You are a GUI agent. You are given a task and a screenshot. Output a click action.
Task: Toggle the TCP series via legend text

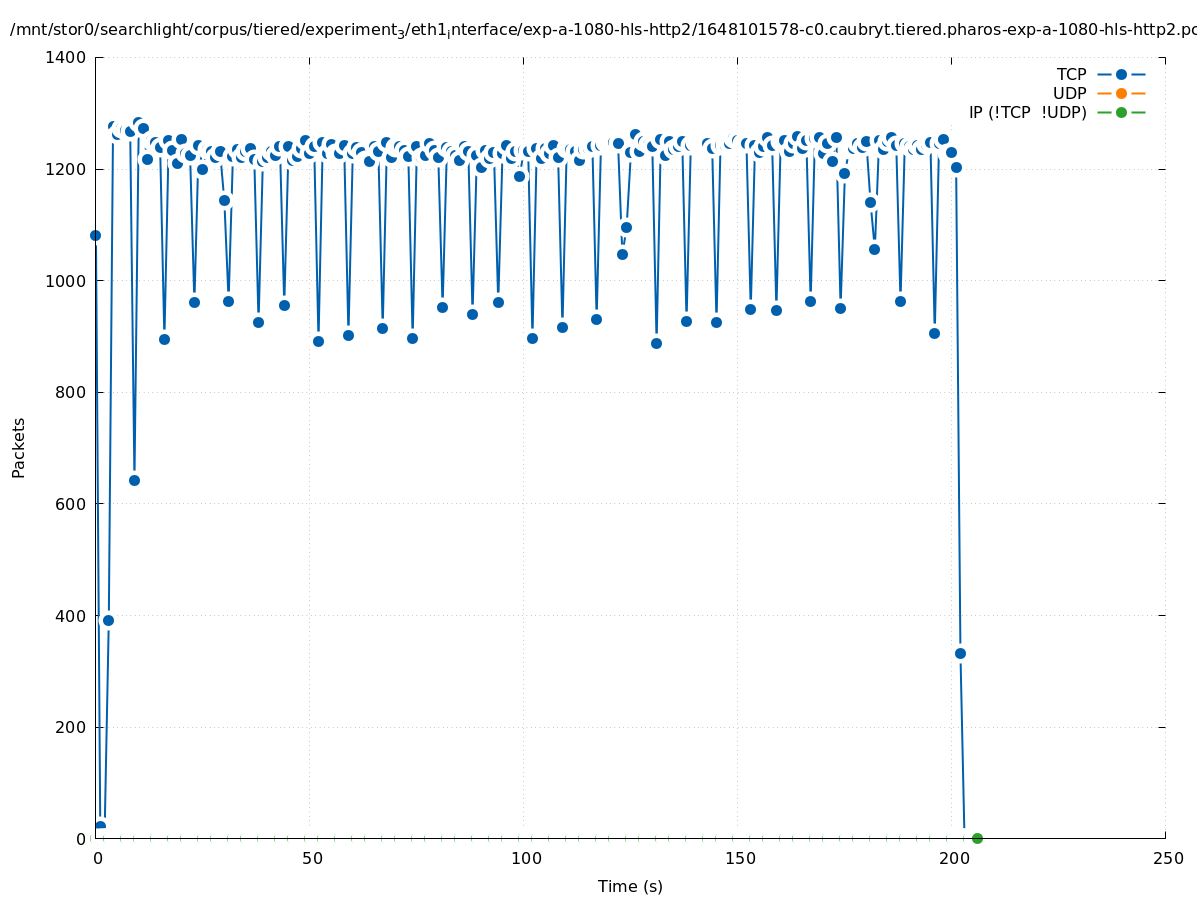[x=1071, y=74]
